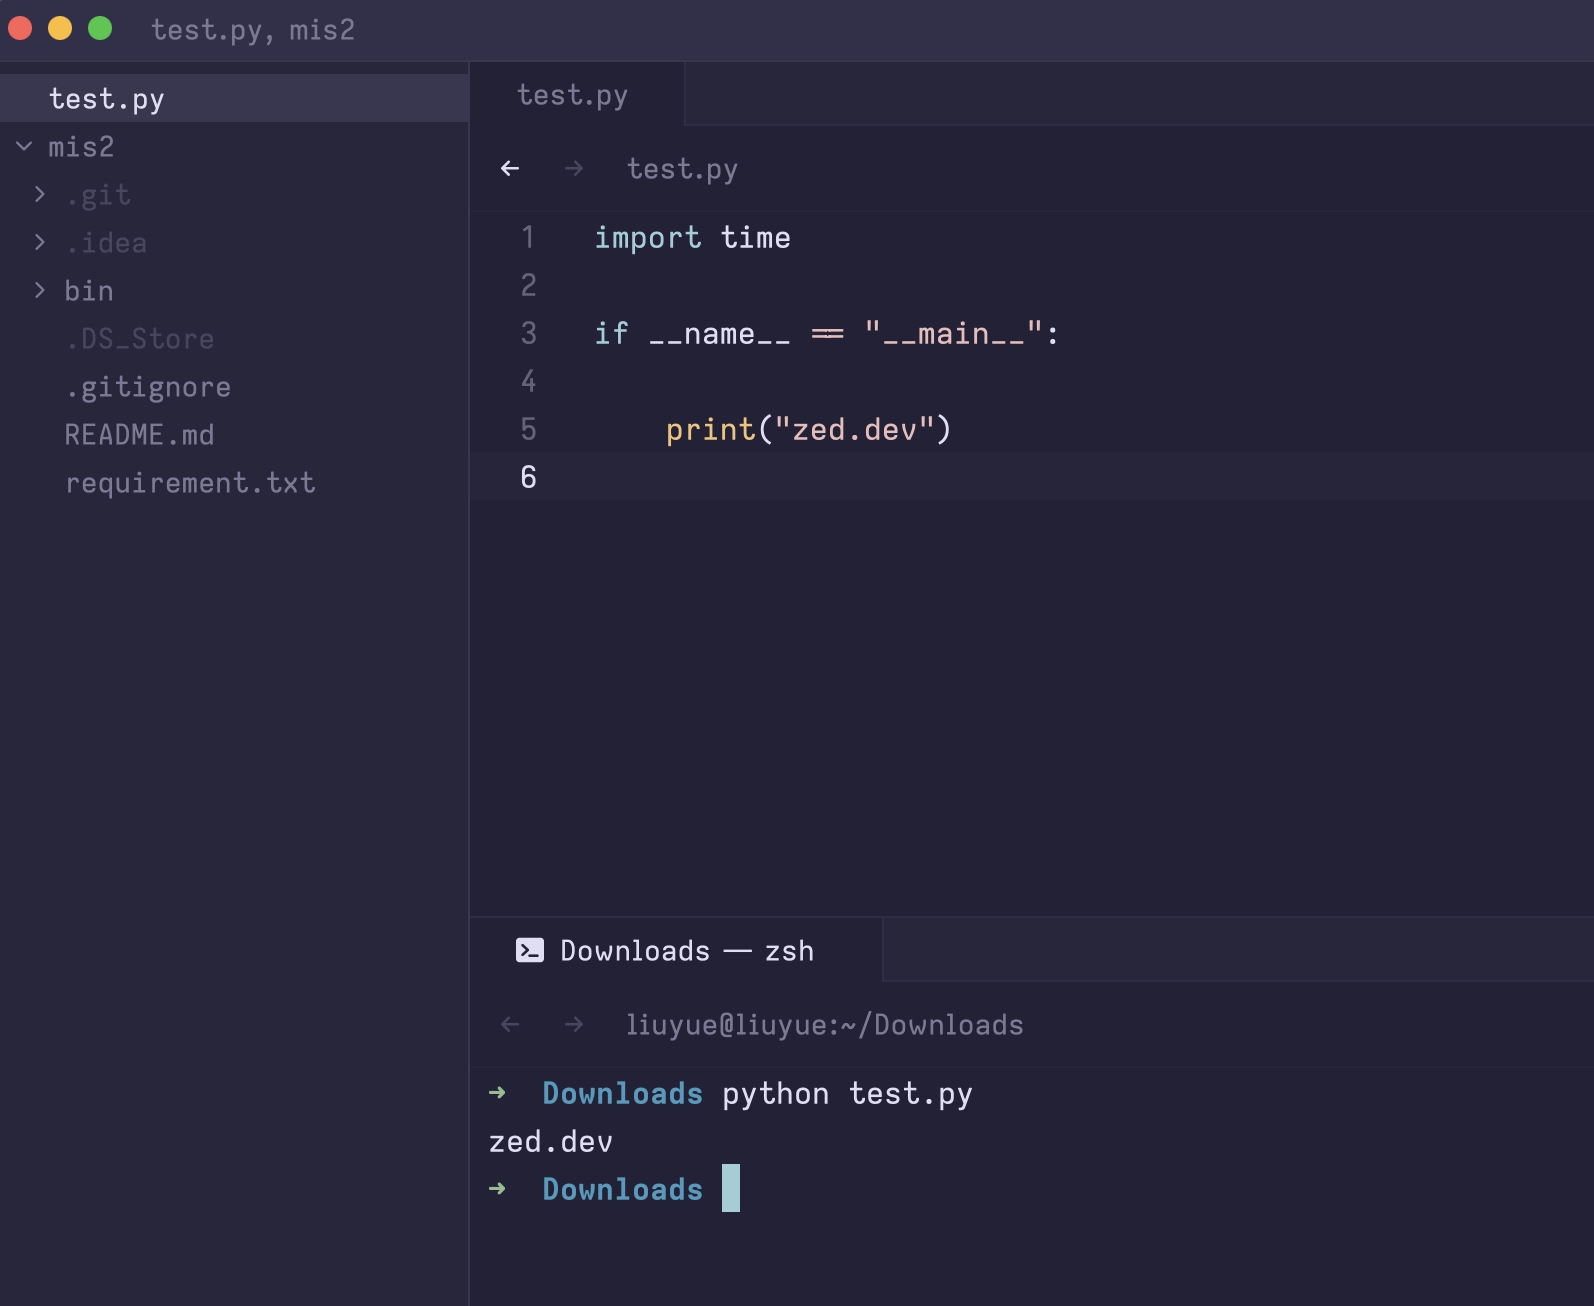Click the editor forward navigation arrow
The image size is (1594, 1306).
click(x=574, y=169)
